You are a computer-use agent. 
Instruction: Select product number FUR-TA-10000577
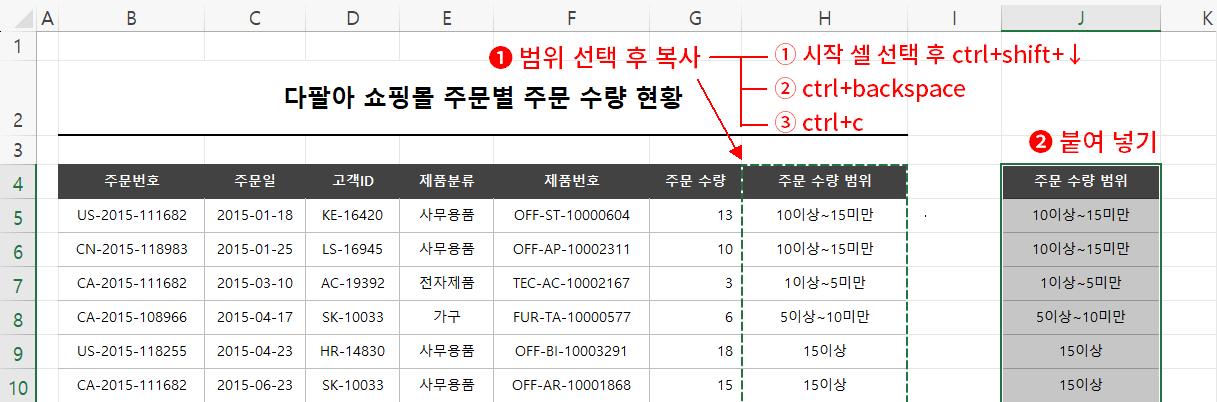coord(571,318)
